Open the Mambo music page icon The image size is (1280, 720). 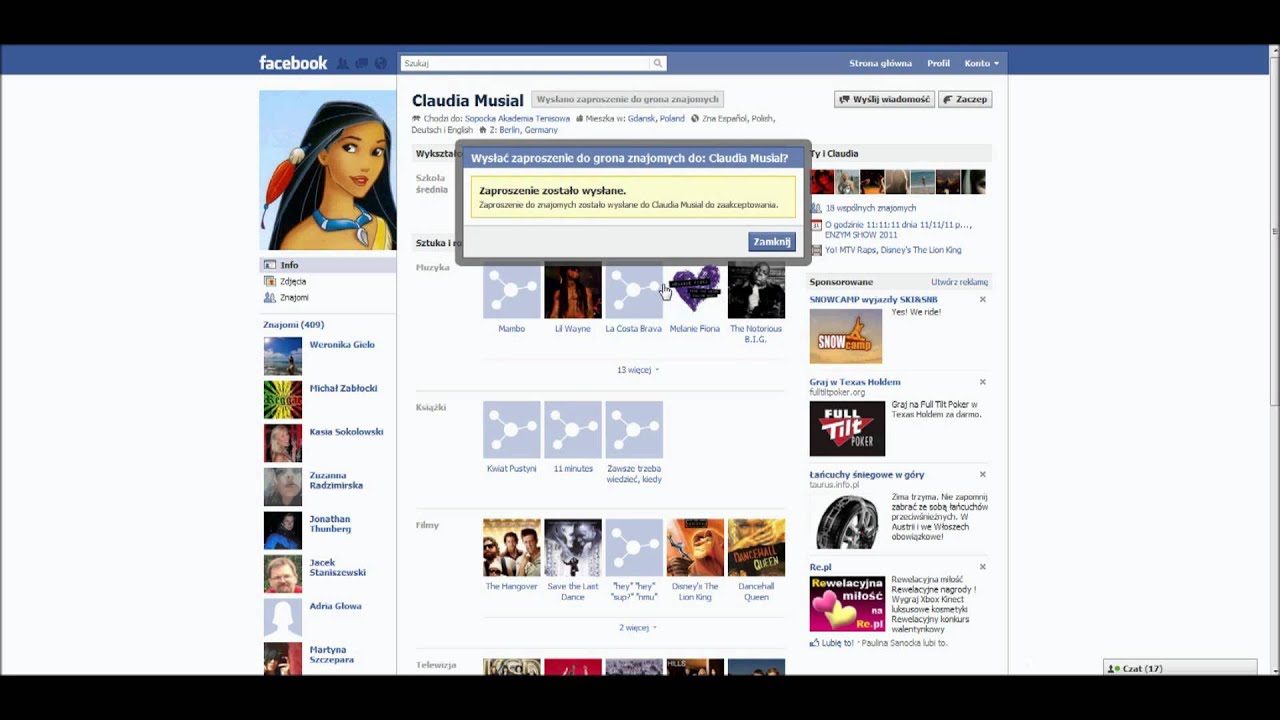click(x=512, y=290)
